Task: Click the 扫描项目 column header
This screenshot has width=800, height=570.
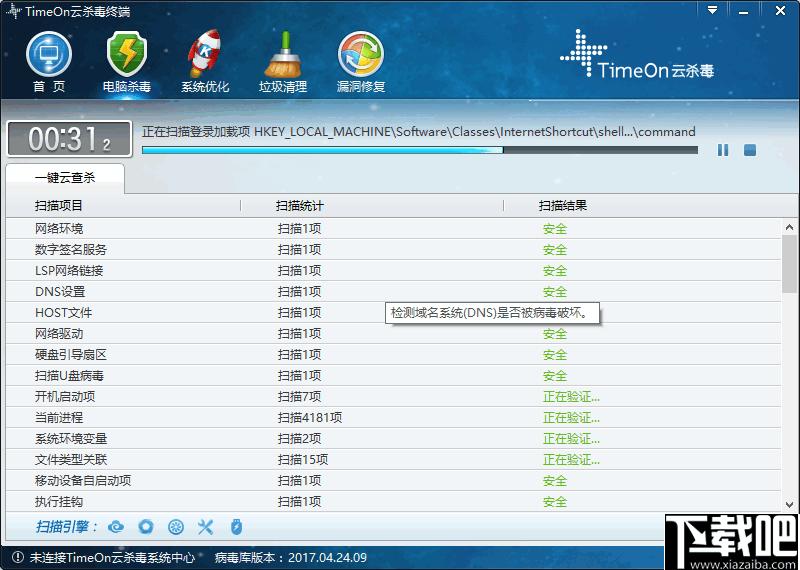Action: (x=59, y=206)
